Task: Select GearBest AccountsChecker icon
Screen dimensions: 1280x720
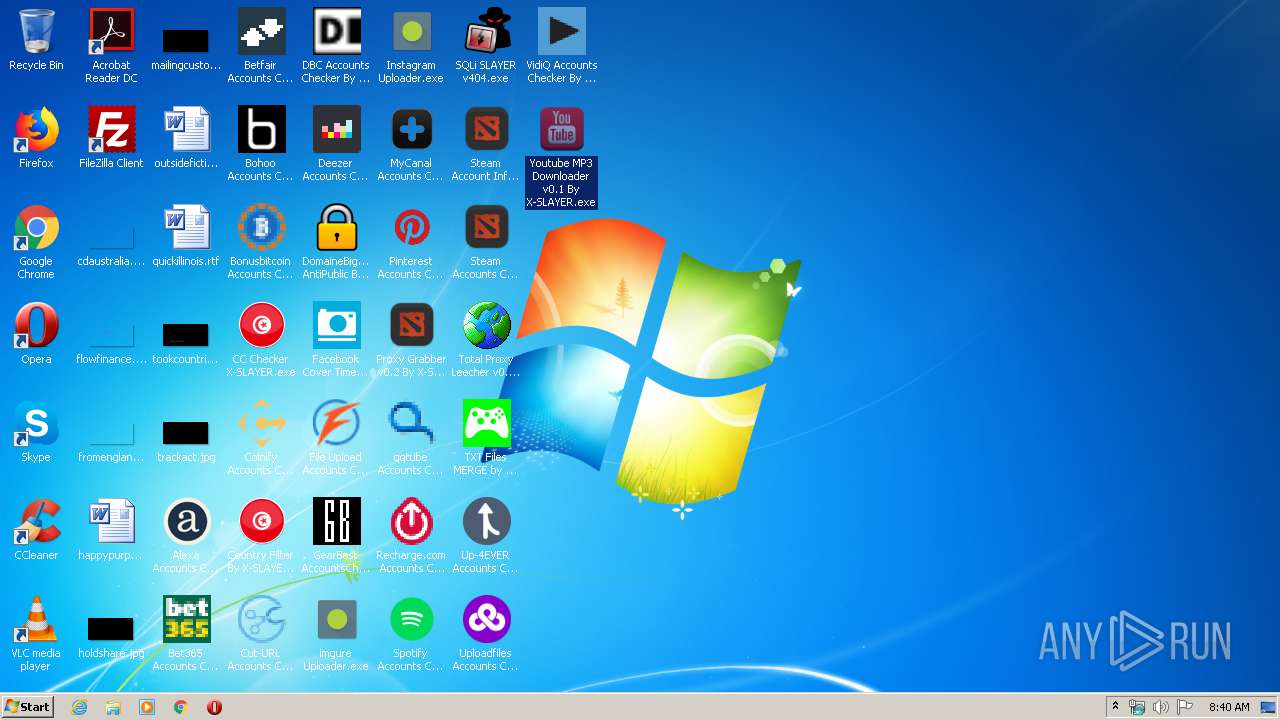Action: pos(336,536)
